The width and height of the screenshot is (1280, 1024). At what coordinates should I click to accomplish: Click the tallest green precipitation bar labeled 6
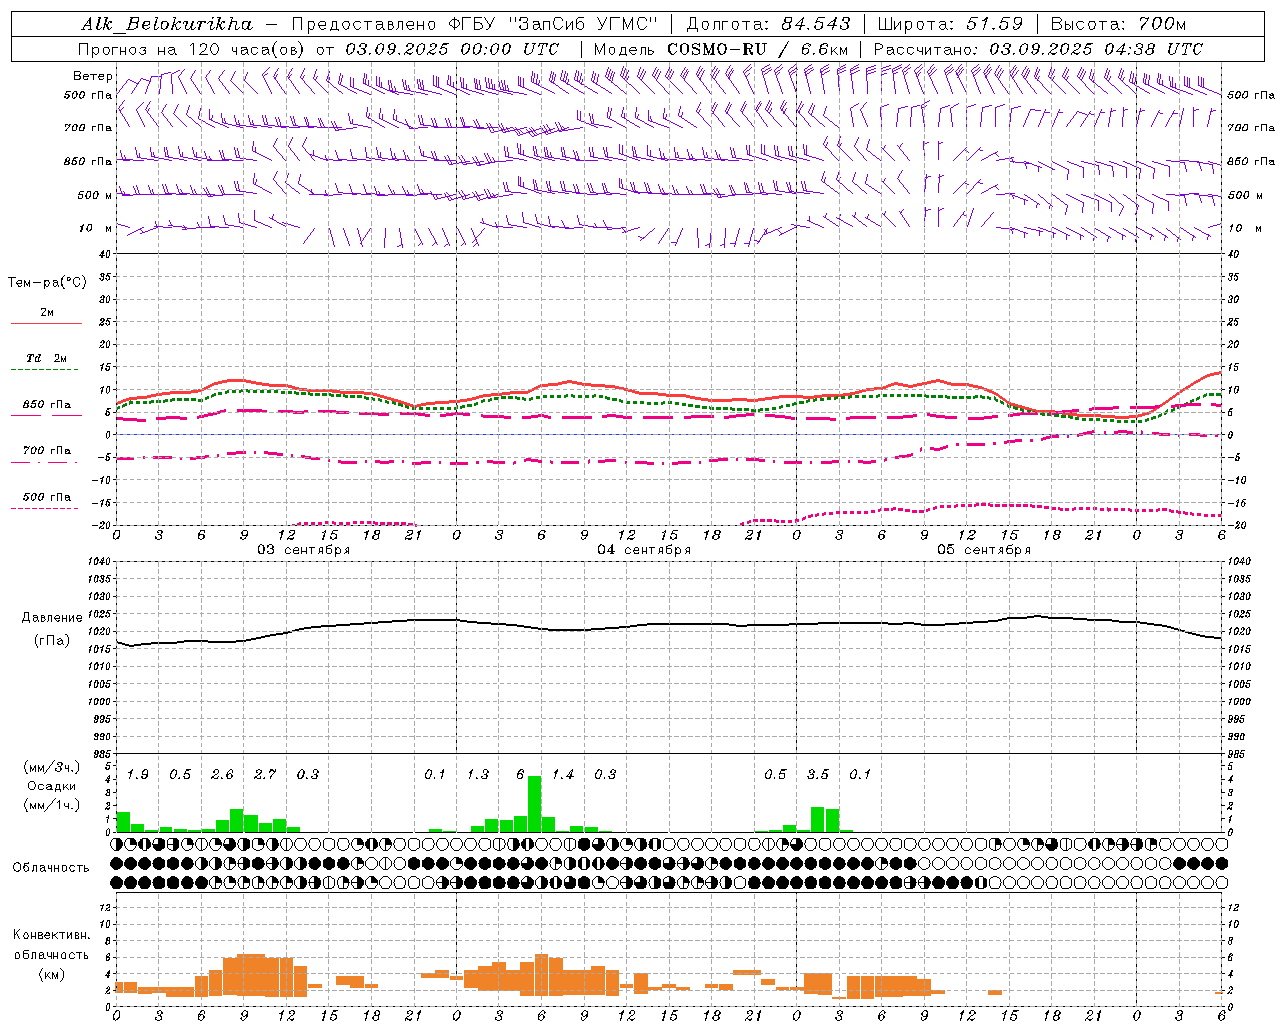[535, 803]
